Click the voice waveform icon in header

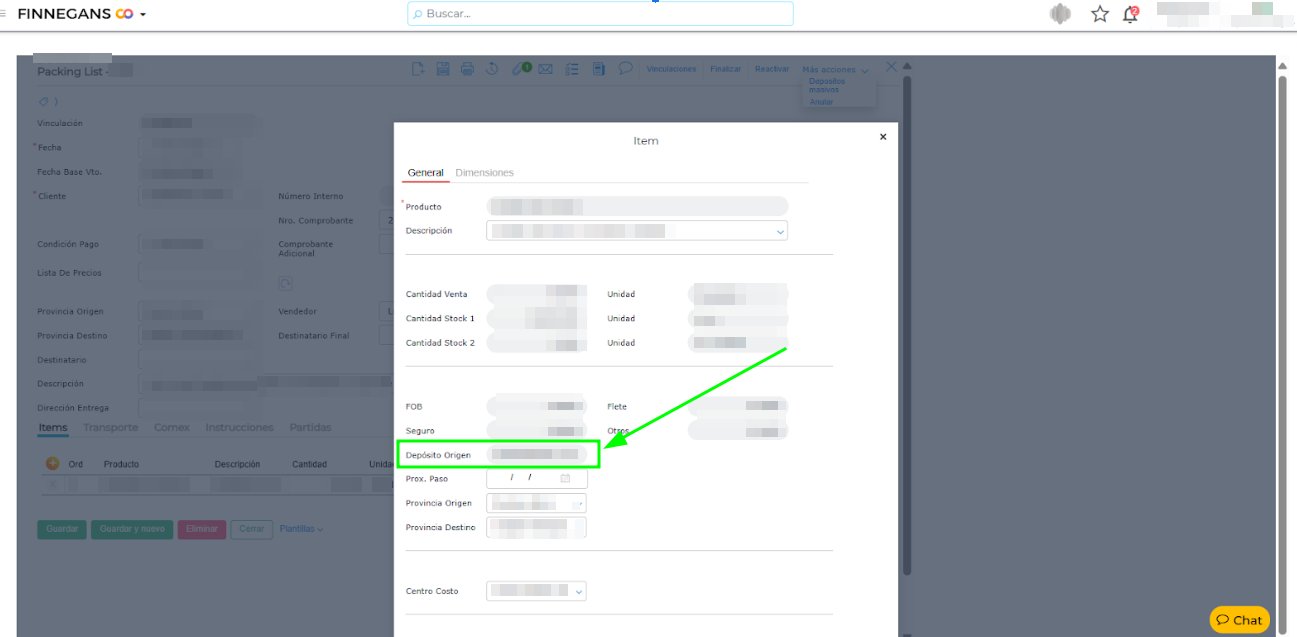[1060, 14]
